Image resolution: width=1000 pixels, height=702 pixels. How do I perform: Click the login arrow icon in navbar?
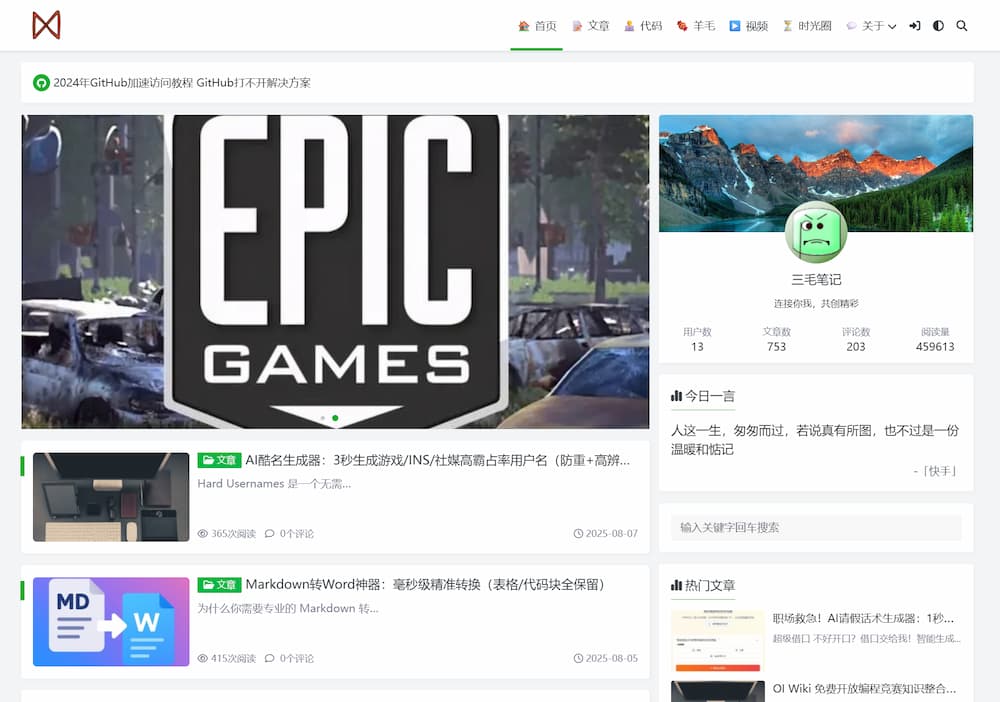(x=914, y=26)
